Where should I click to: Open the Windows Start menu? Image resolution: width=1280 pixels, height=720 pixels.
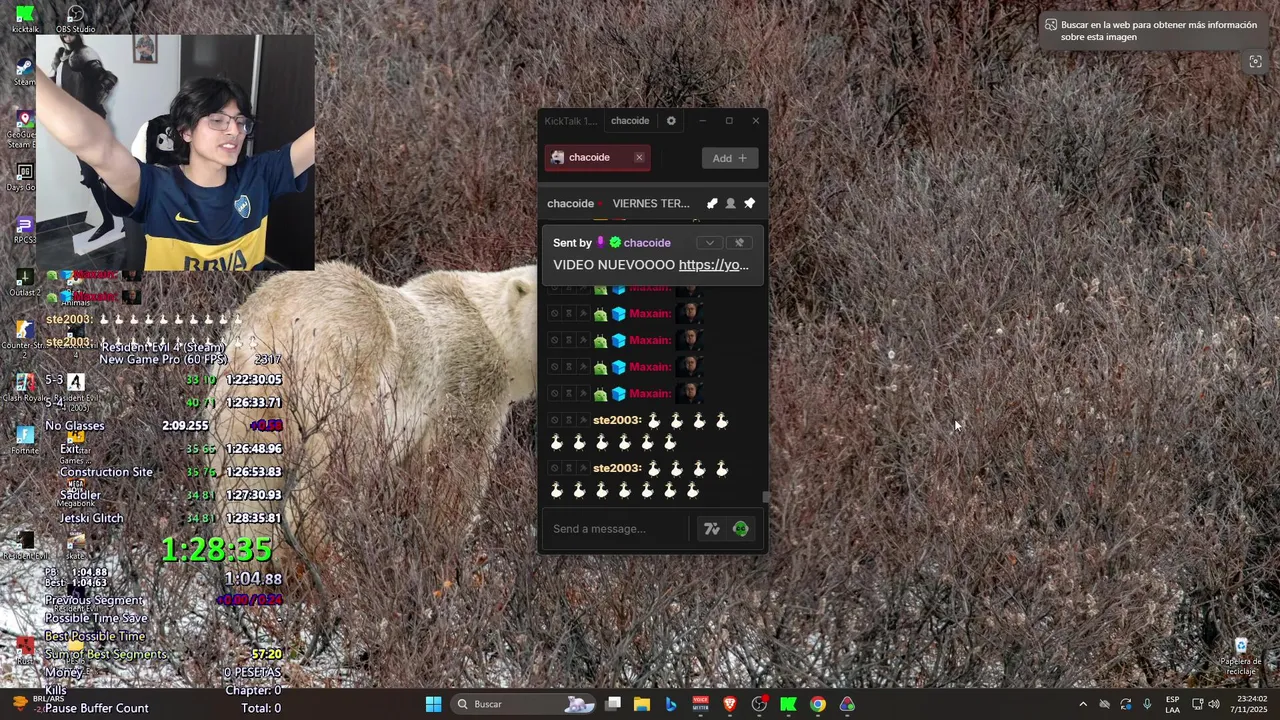point(433,704)
